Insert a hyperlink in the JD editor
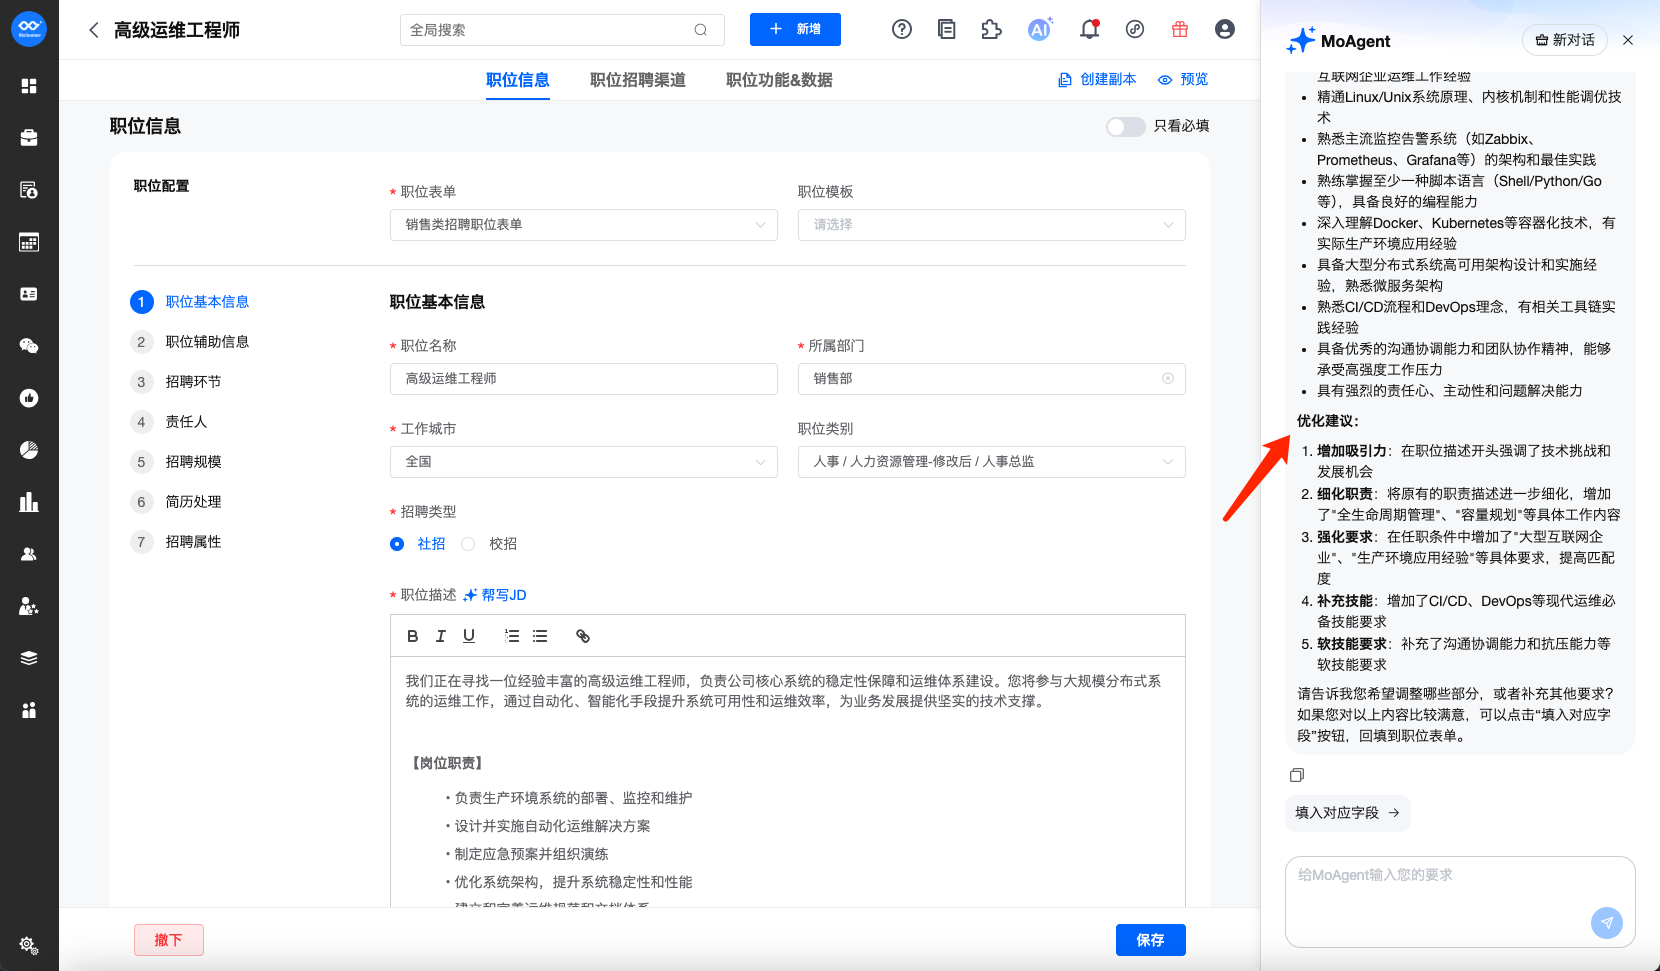This screenshot has height=971, width=1660. point(583,636)
